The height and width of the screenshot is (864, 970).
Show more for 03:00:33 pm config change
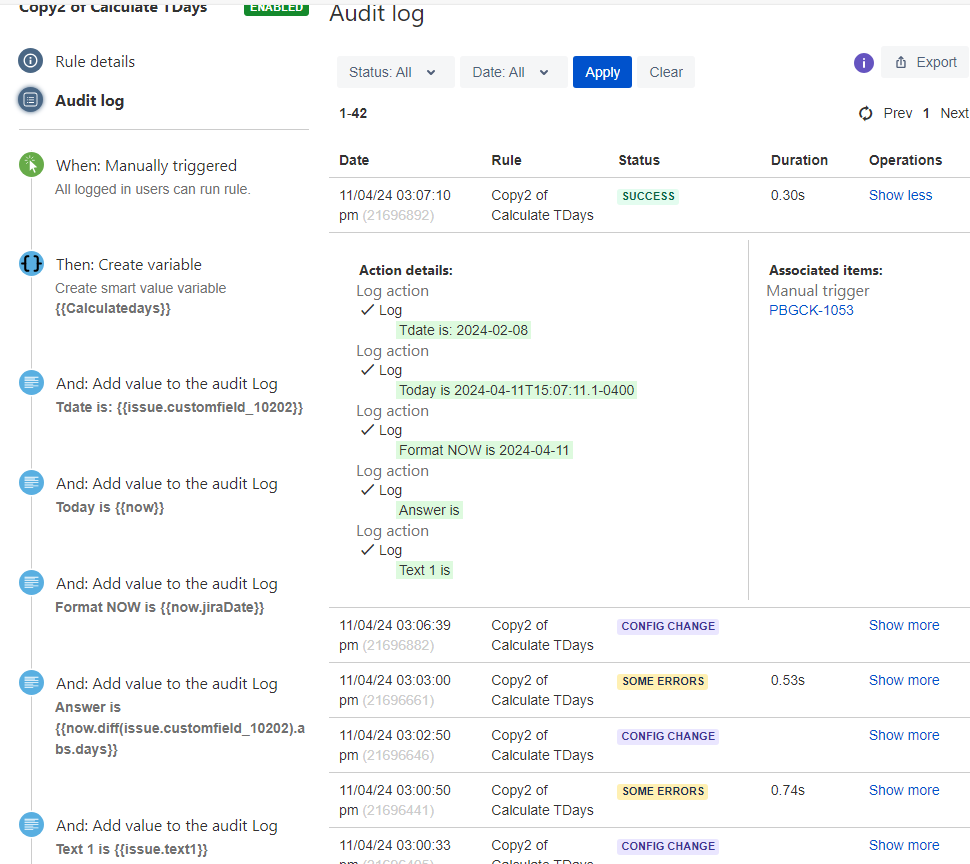pos(904,845)
